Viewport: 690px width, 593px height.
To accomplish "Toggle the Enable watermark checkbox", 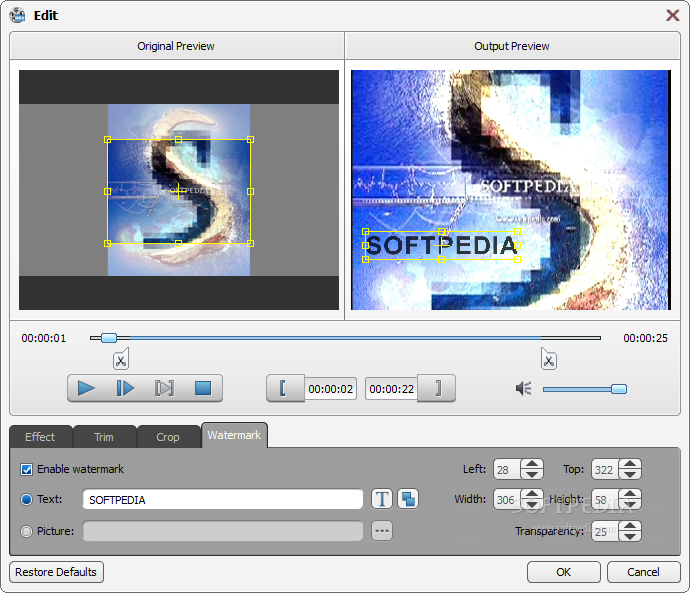I will (26, 469).
